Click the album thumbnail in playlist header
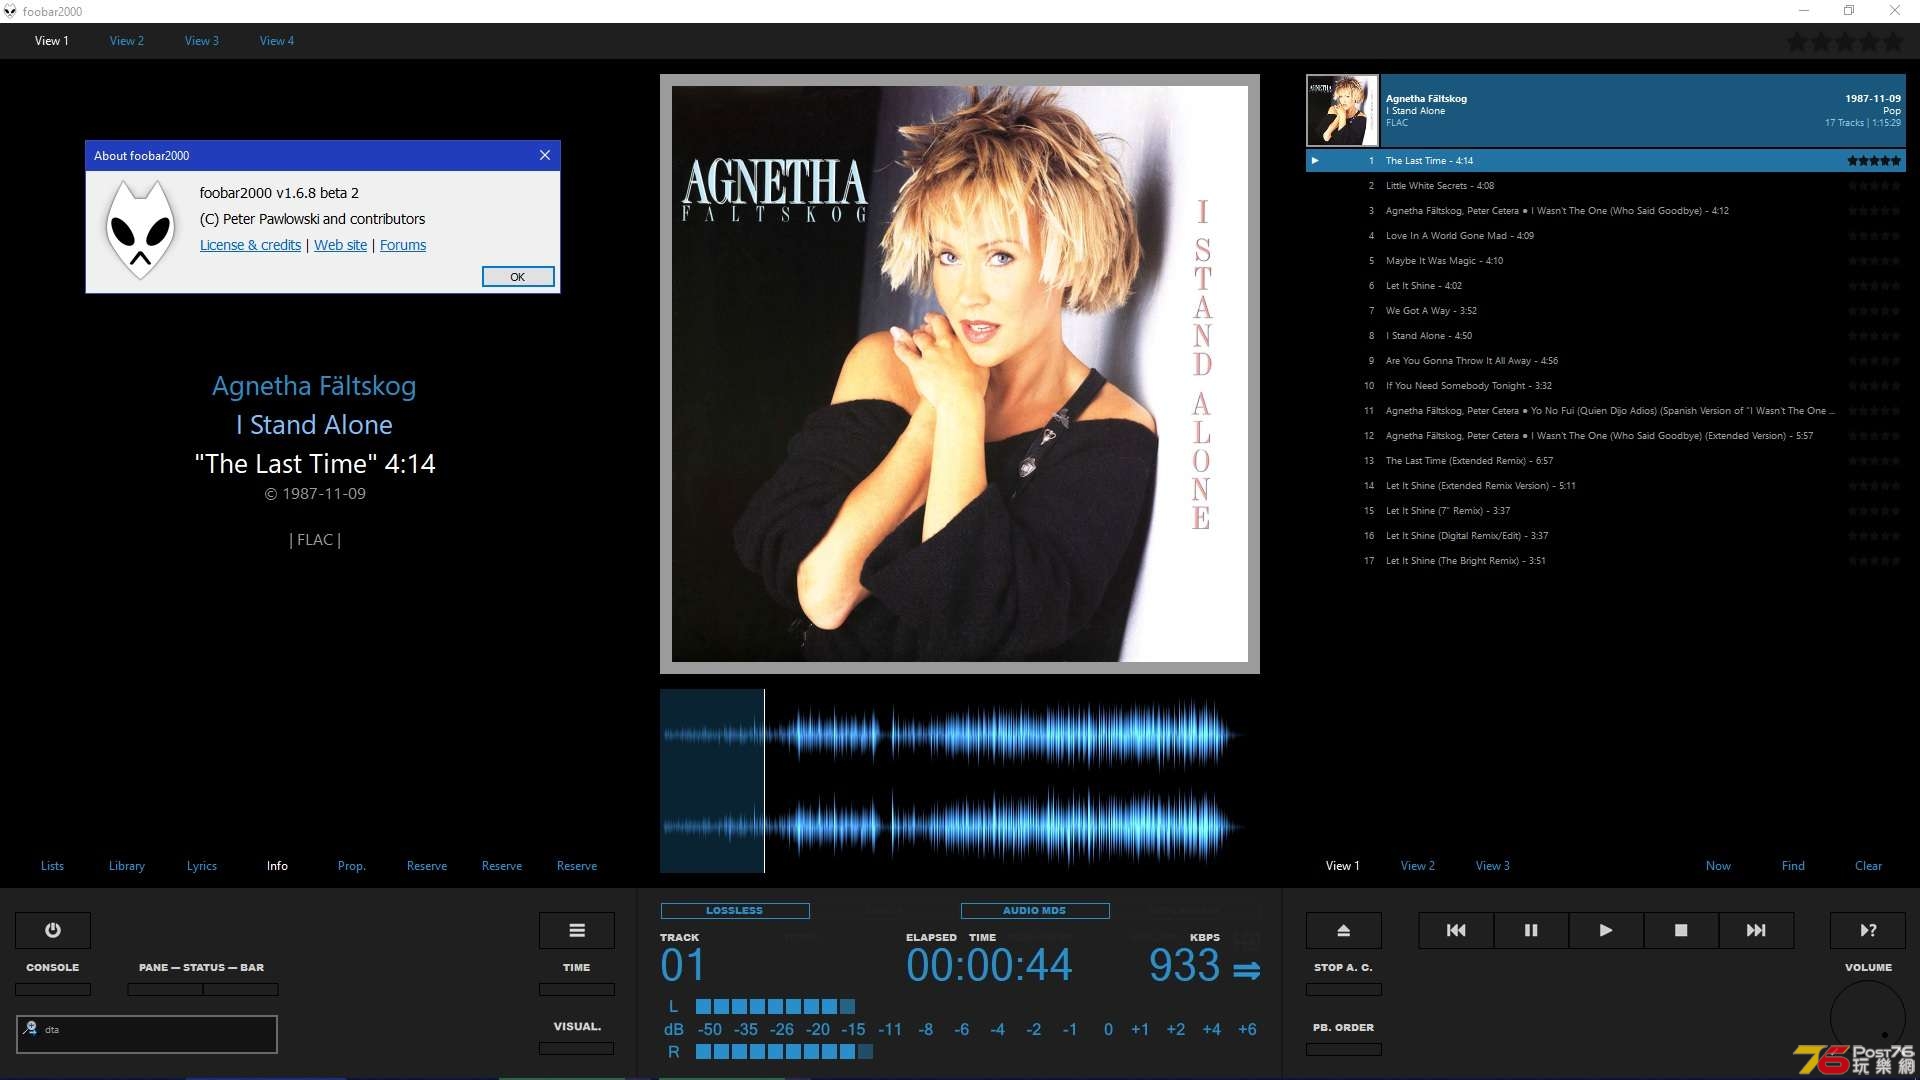1920x1080 pixels. tap(1342, 110)
